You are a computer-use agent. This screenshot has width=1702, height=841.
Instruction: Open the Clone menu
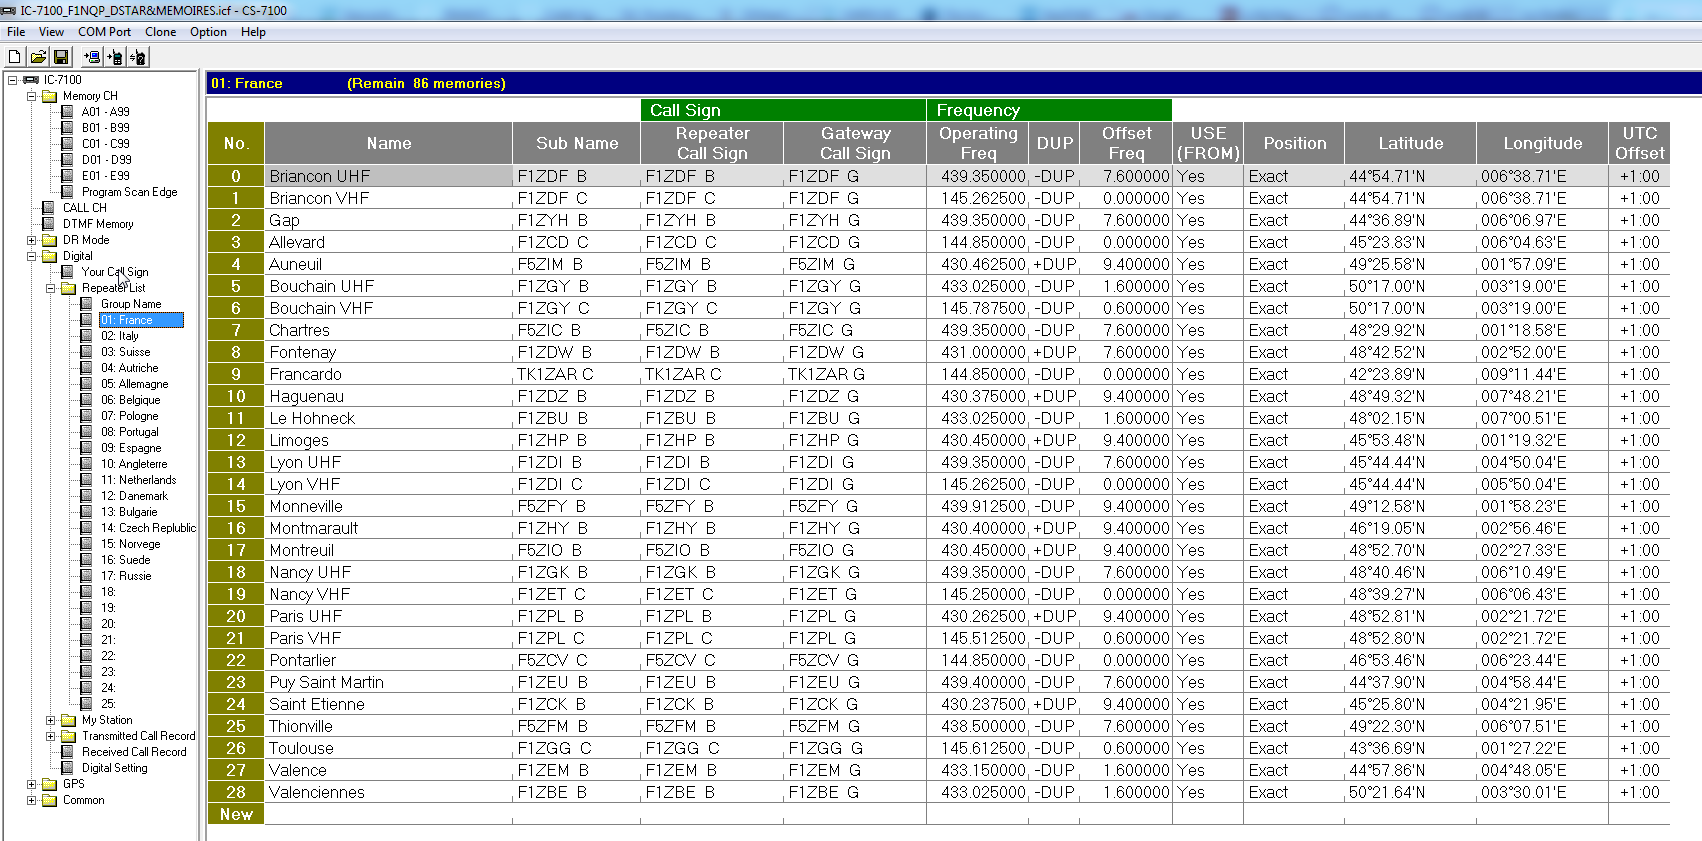point(160,32)
